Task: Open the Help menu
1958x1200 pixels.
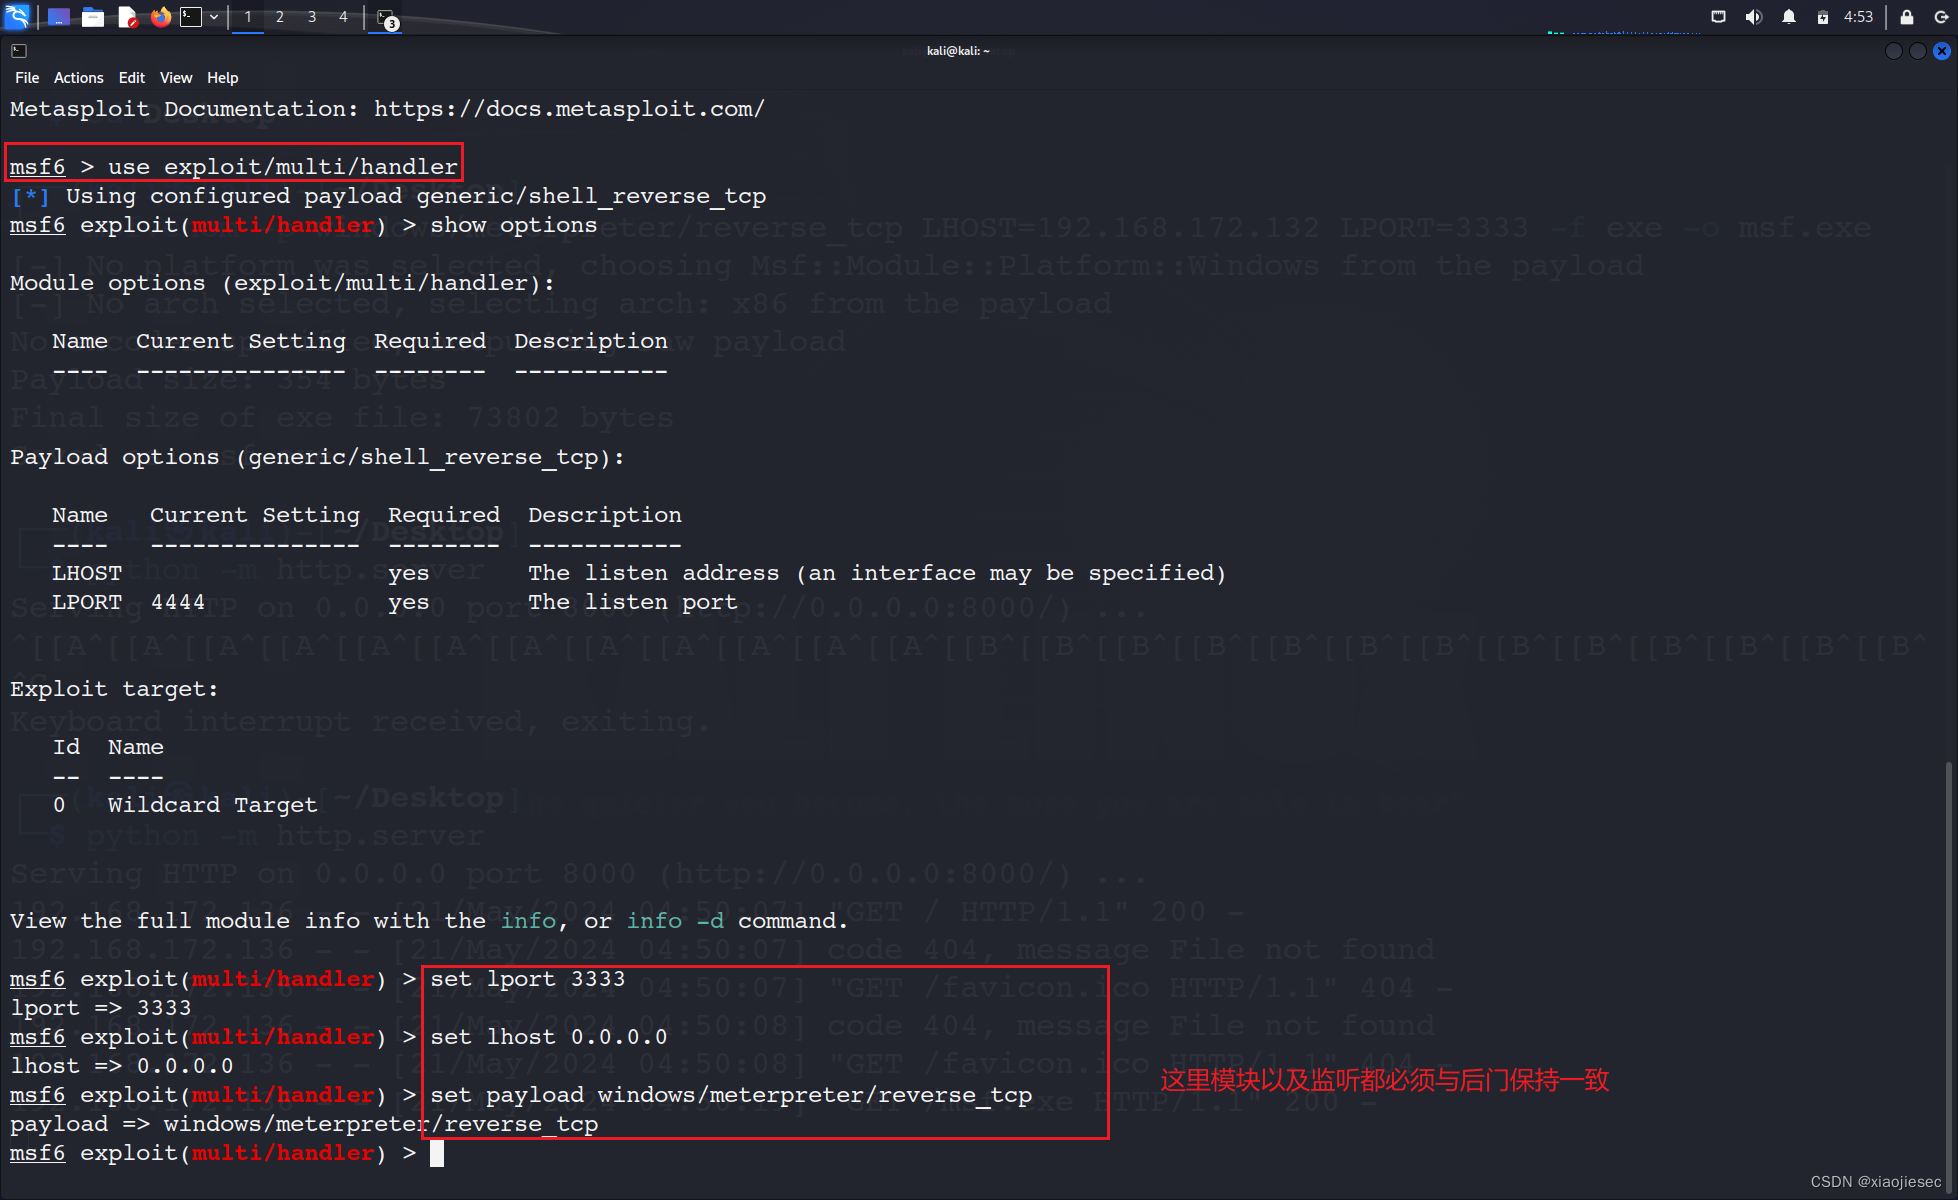Action: [x=222, y=78]
